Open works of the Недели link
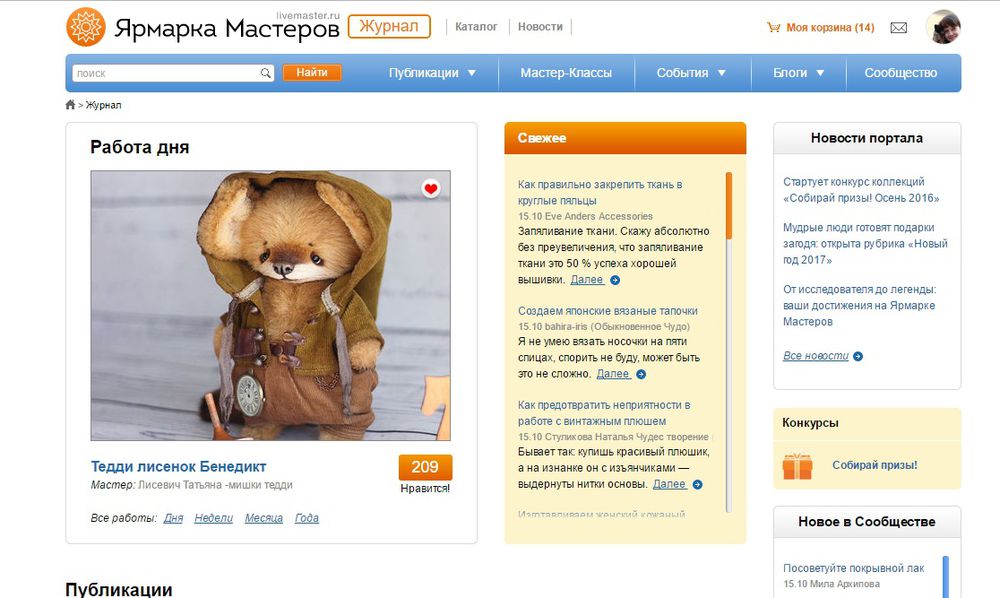The height and width of the screenshot is (598, 1000). point(214,518)
